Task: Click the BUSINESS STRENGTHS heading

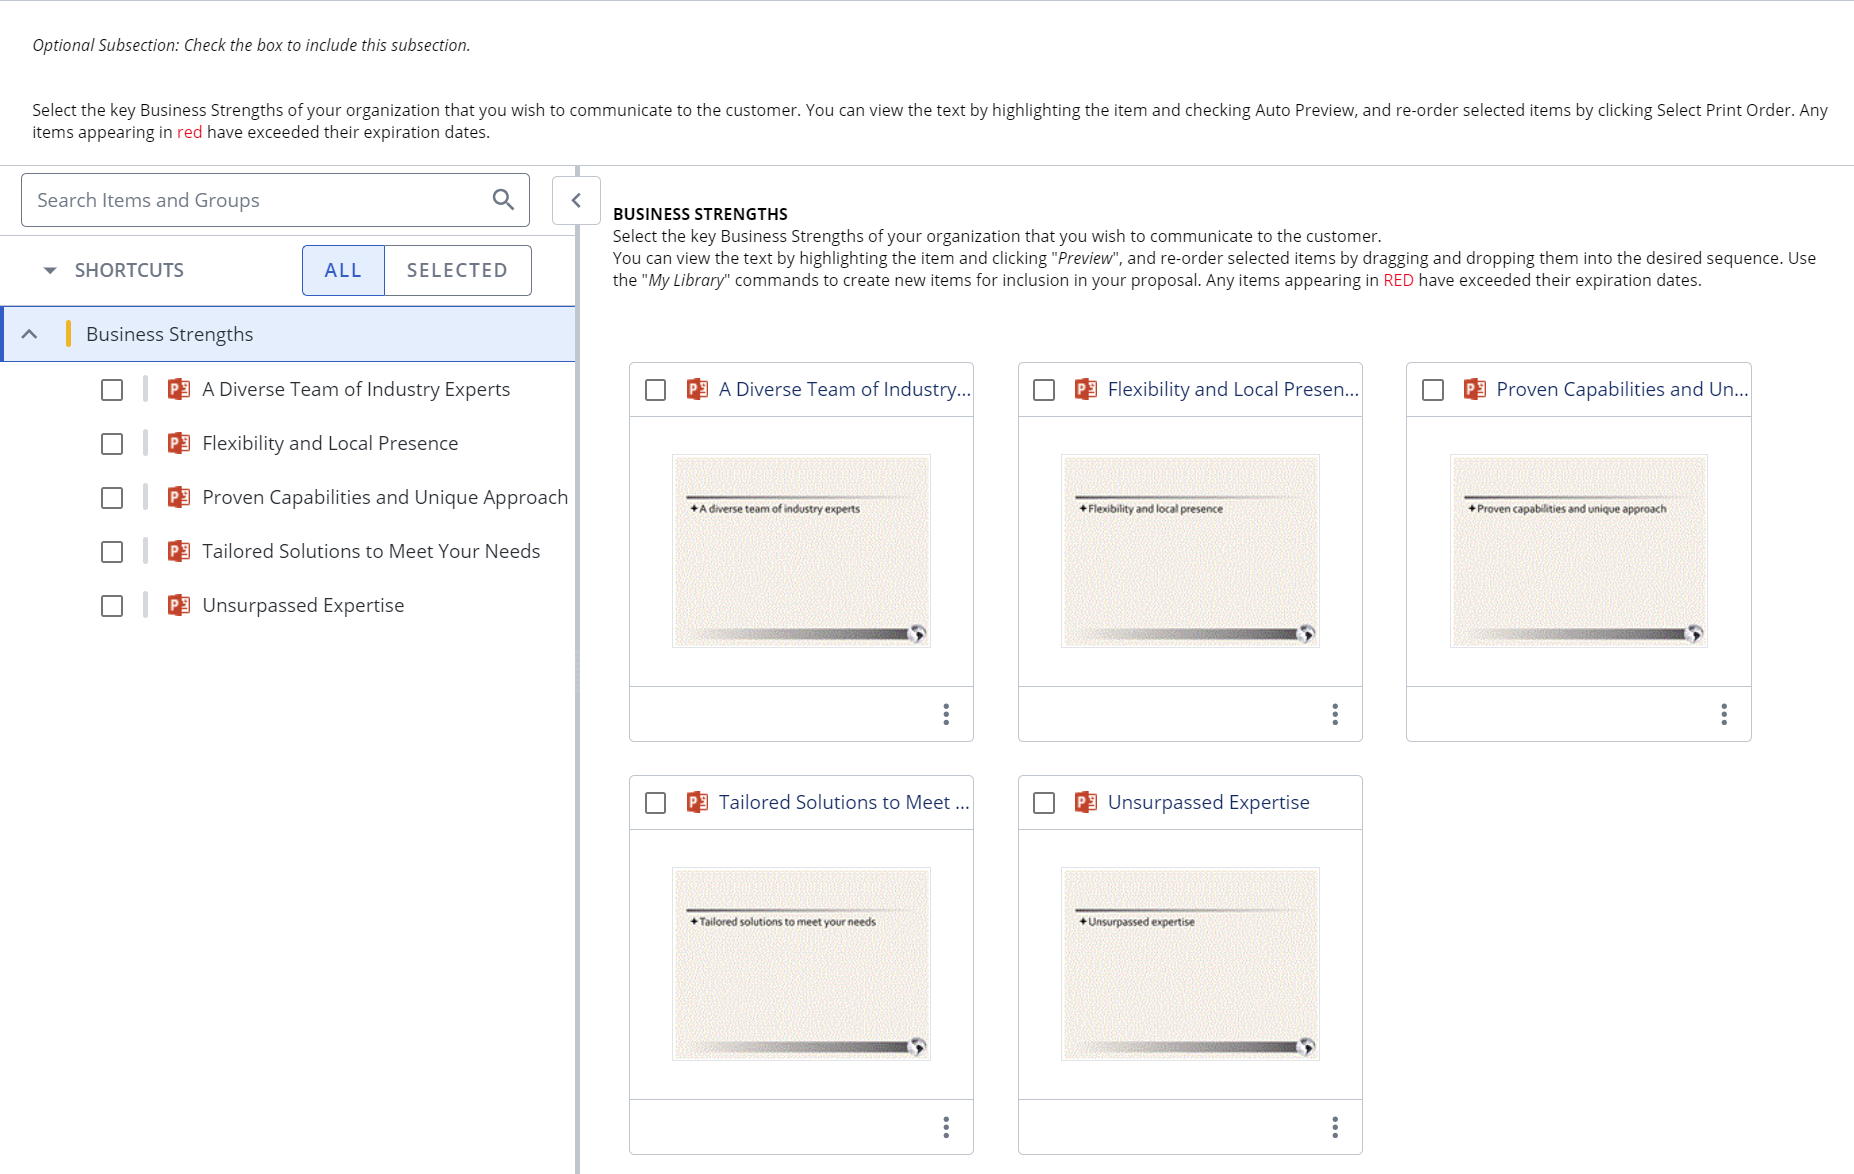Action: coord(700,214)
